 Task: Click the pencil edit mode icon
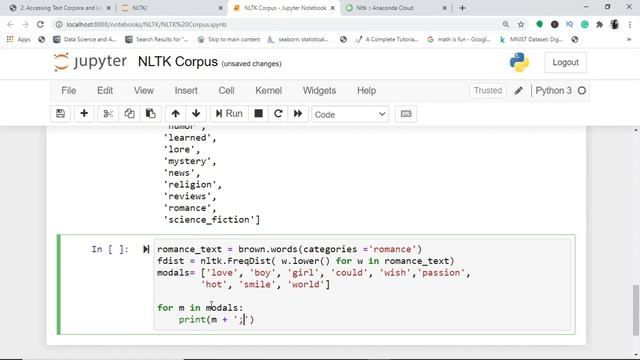518,91
